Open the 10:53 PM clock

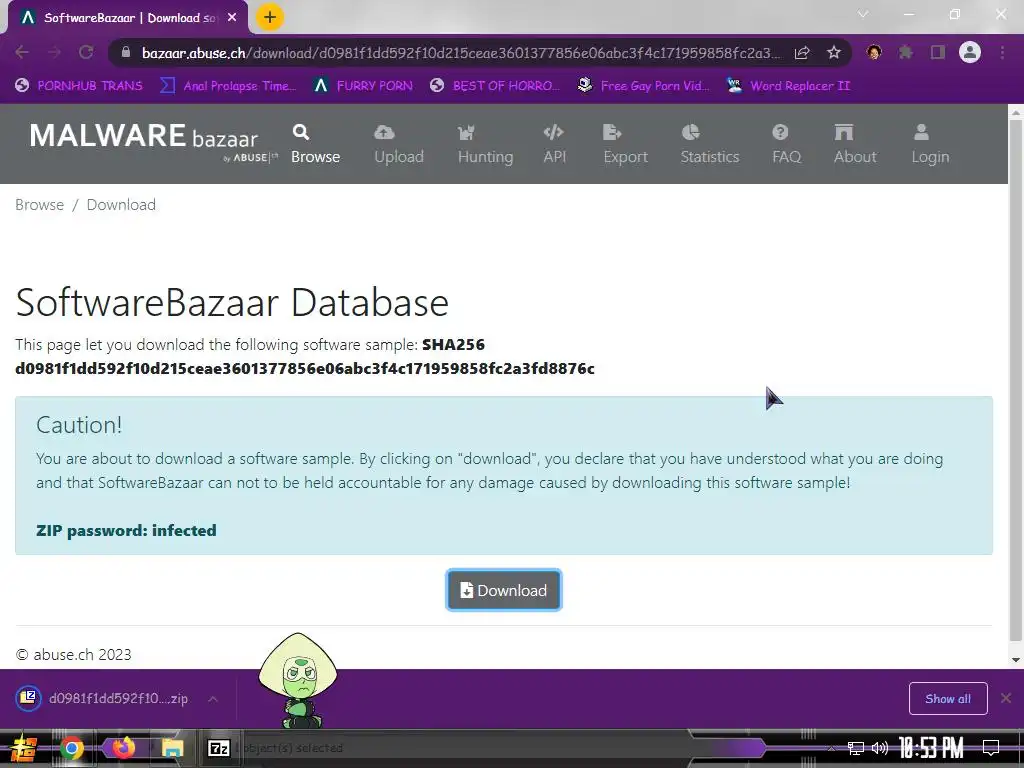pyautogui.click(x=931, y=748)
